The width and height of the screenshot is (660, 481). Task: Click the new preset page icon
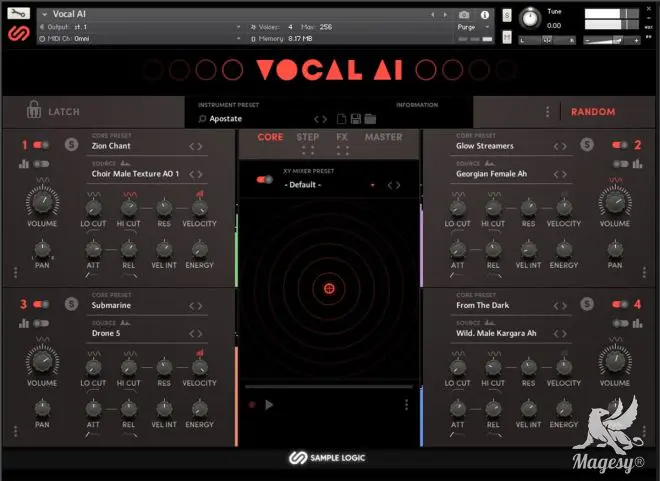click(x=341, y=119)
